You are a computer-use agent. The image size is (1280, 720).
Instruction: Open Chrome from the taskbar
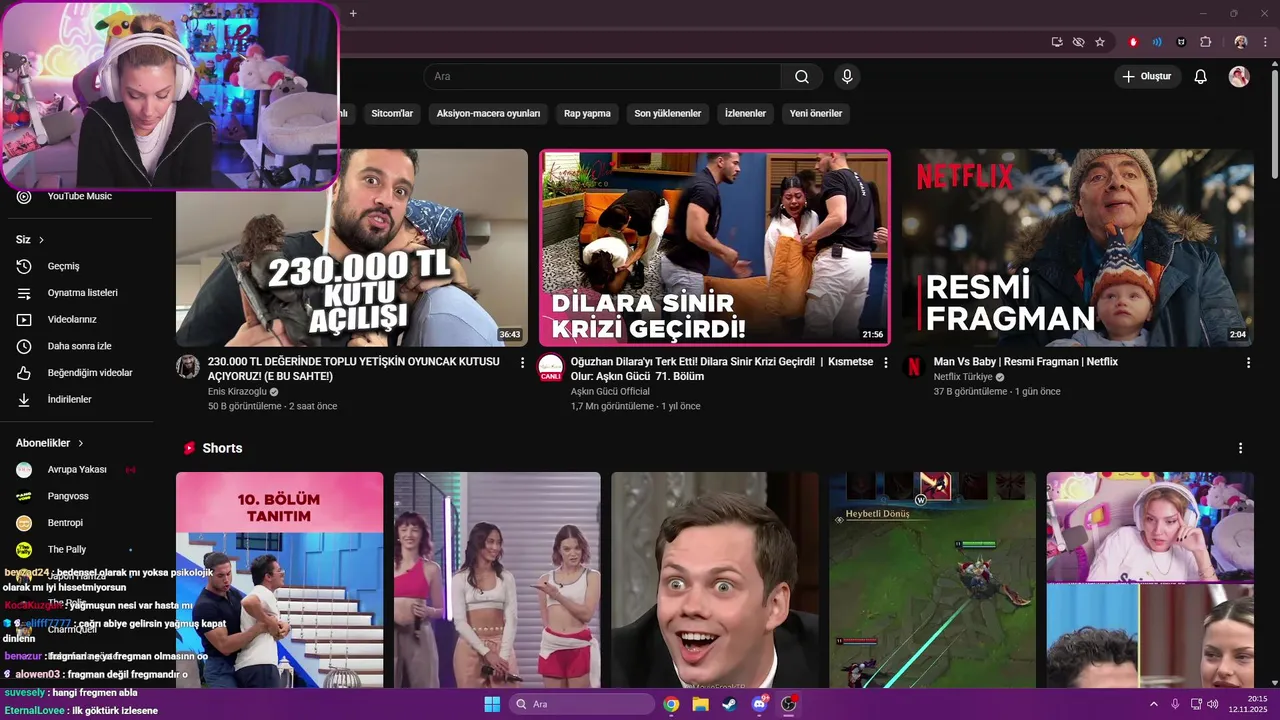pos(671,704)
